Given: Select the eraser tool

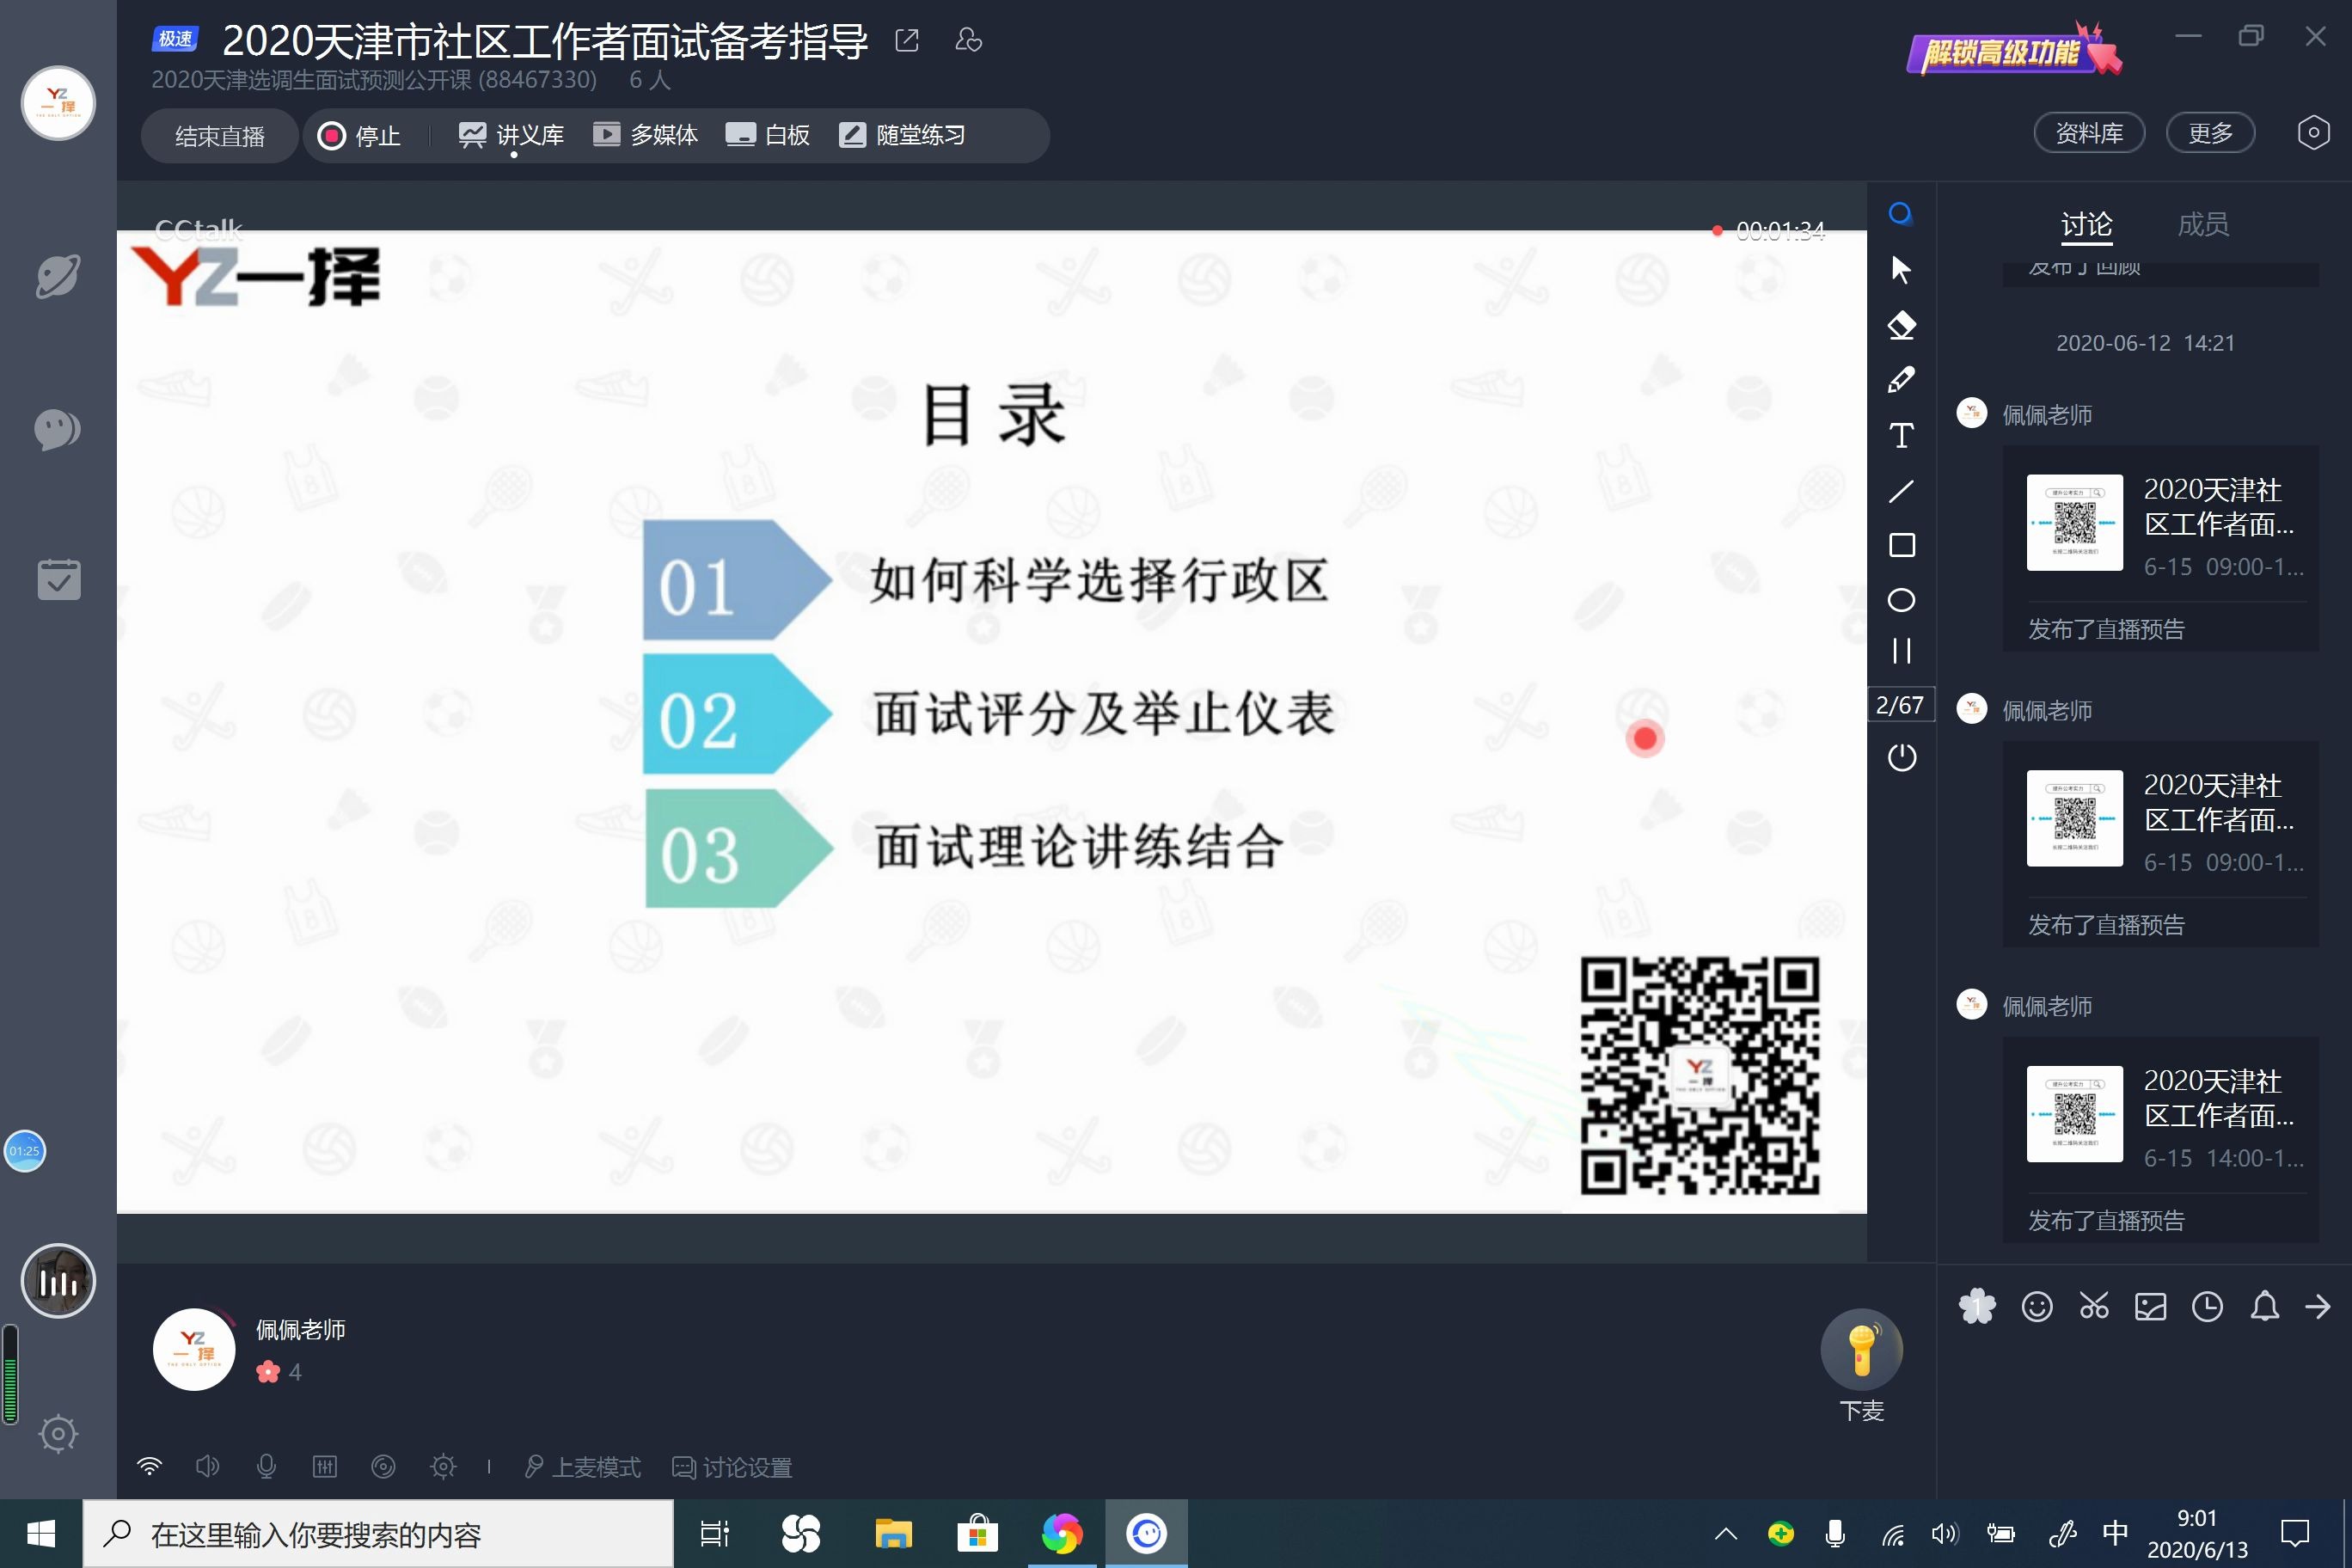Looking at the screenshot, I should click(x=1901, y=325).
